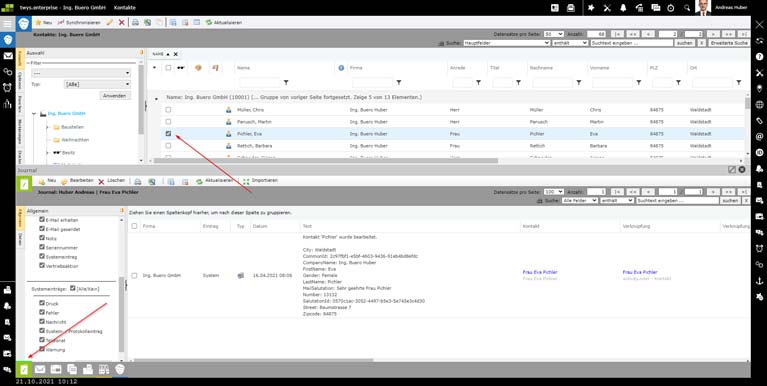The image size is (767, 386).
Task: Click the Synchronisieren toolbar button
Action: [79, 23]
